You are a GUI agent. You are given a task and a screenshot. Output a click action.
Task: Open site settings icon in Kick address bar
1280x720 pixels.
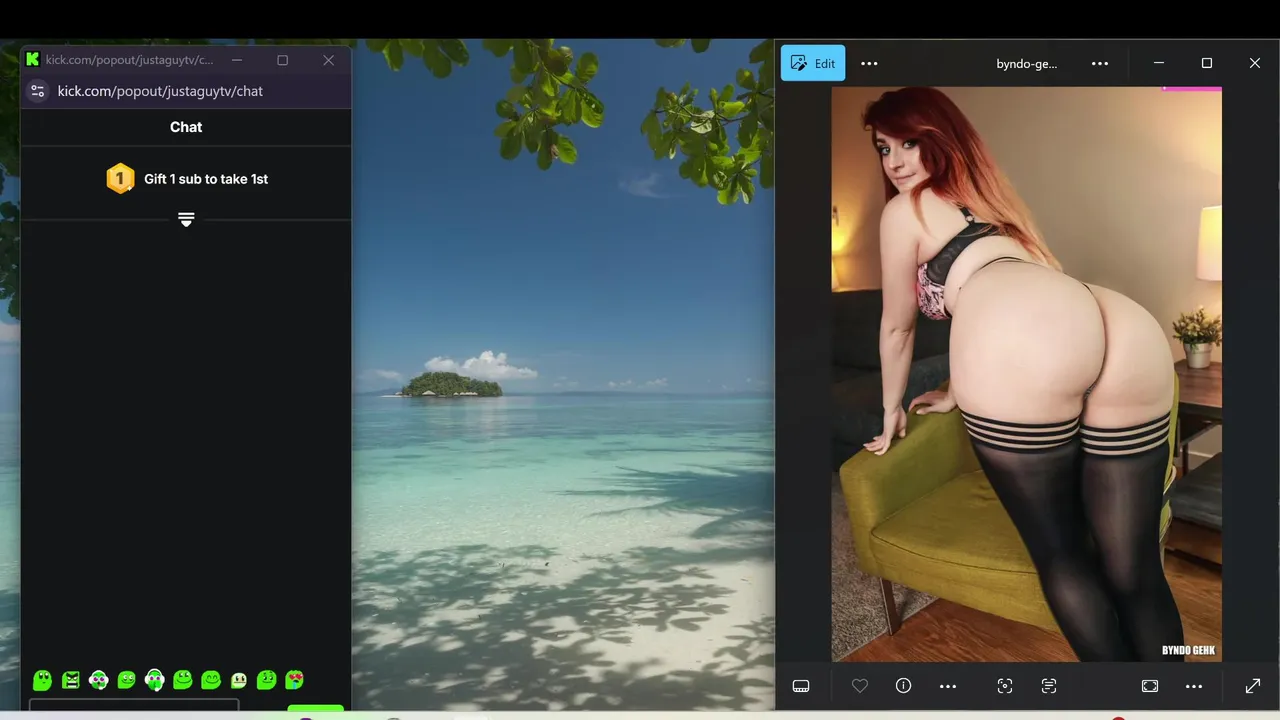tap(37, 91)
